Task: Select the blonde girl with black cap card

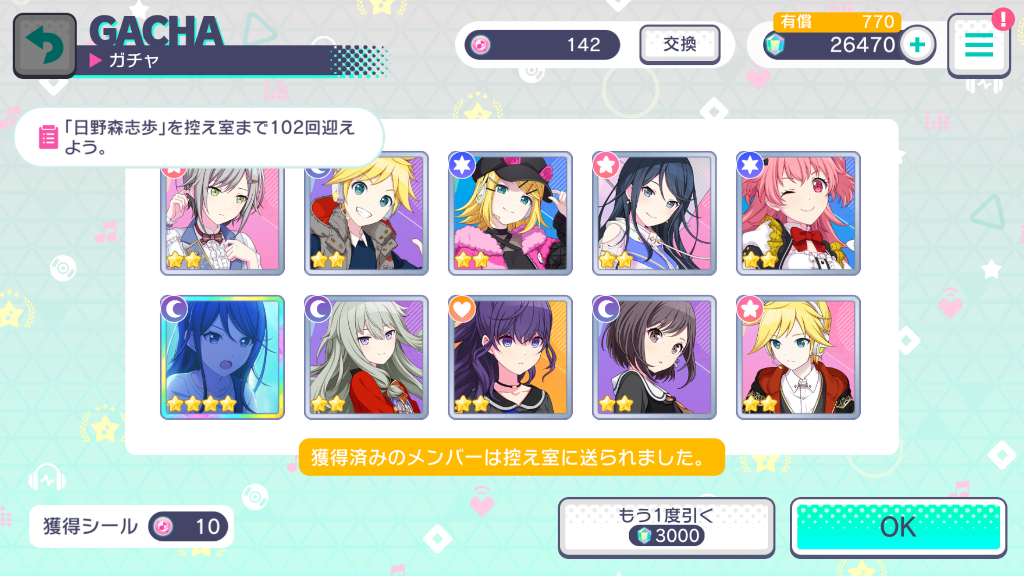Action: point(510,214)
